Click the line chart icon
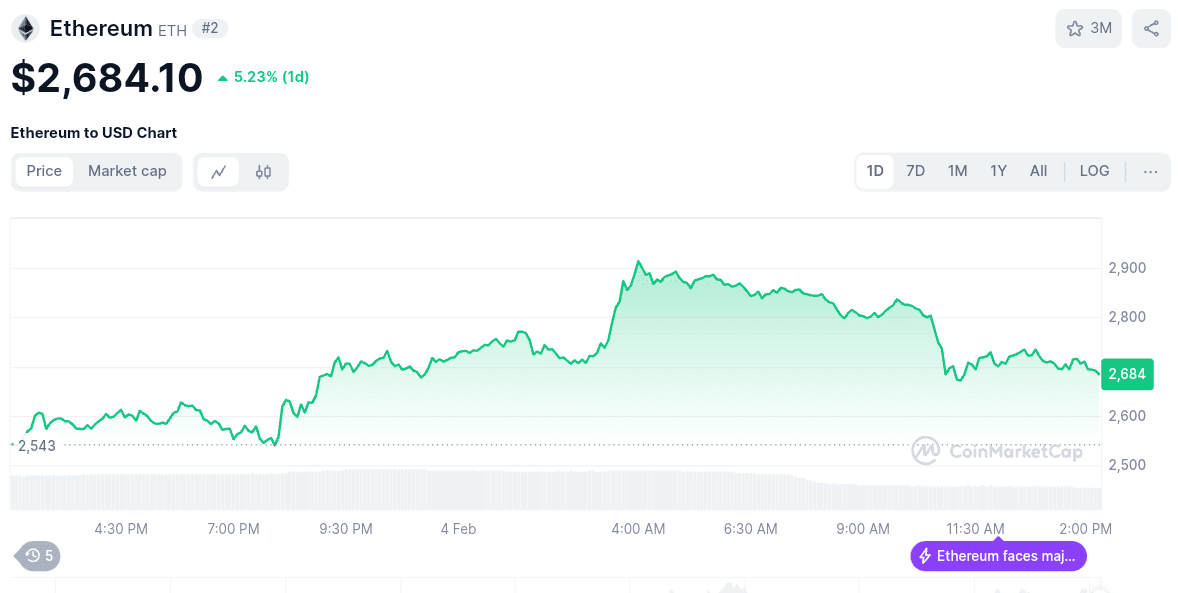The width and height of the screenshot is (1178, 593). point(218,171)
